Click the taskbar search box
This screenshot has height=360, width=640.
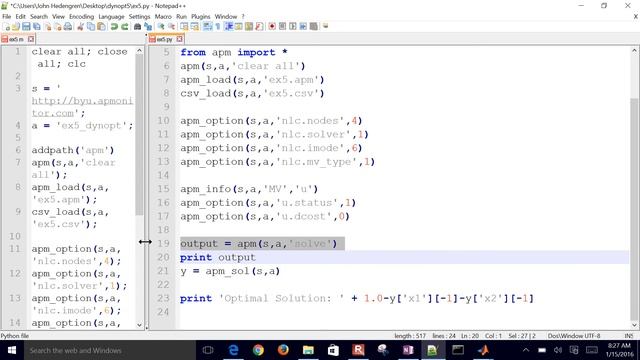tap(109, 350)
